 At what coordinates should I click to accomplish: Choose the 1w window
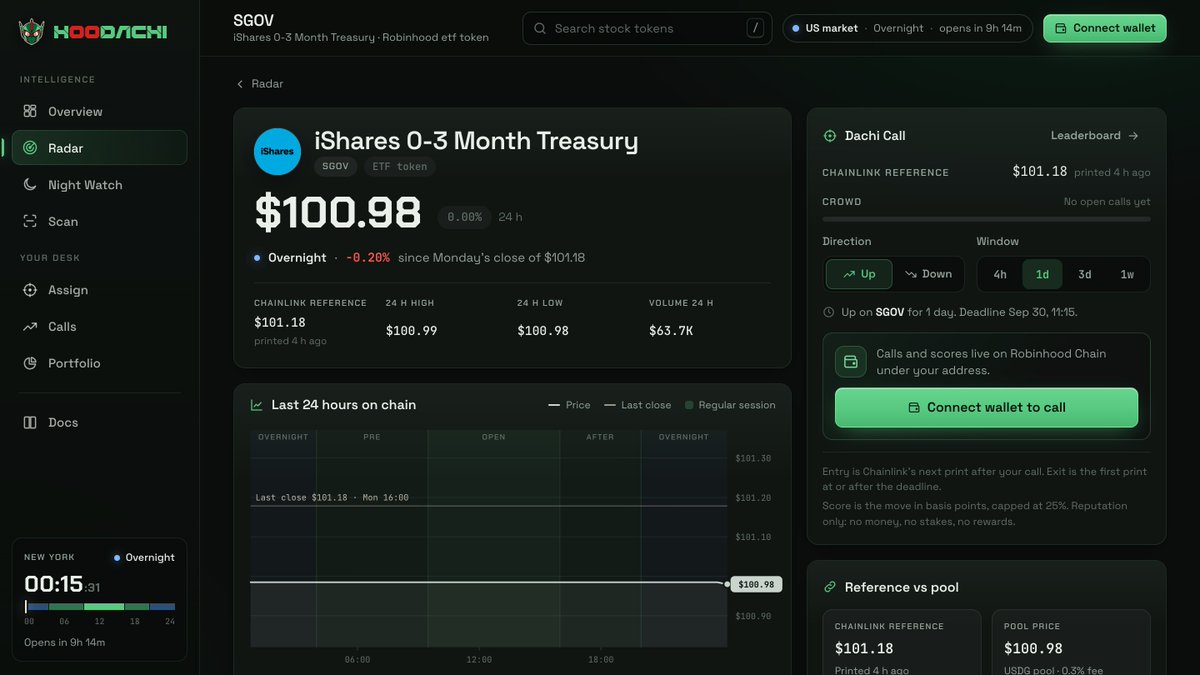tap(1127, 274)
